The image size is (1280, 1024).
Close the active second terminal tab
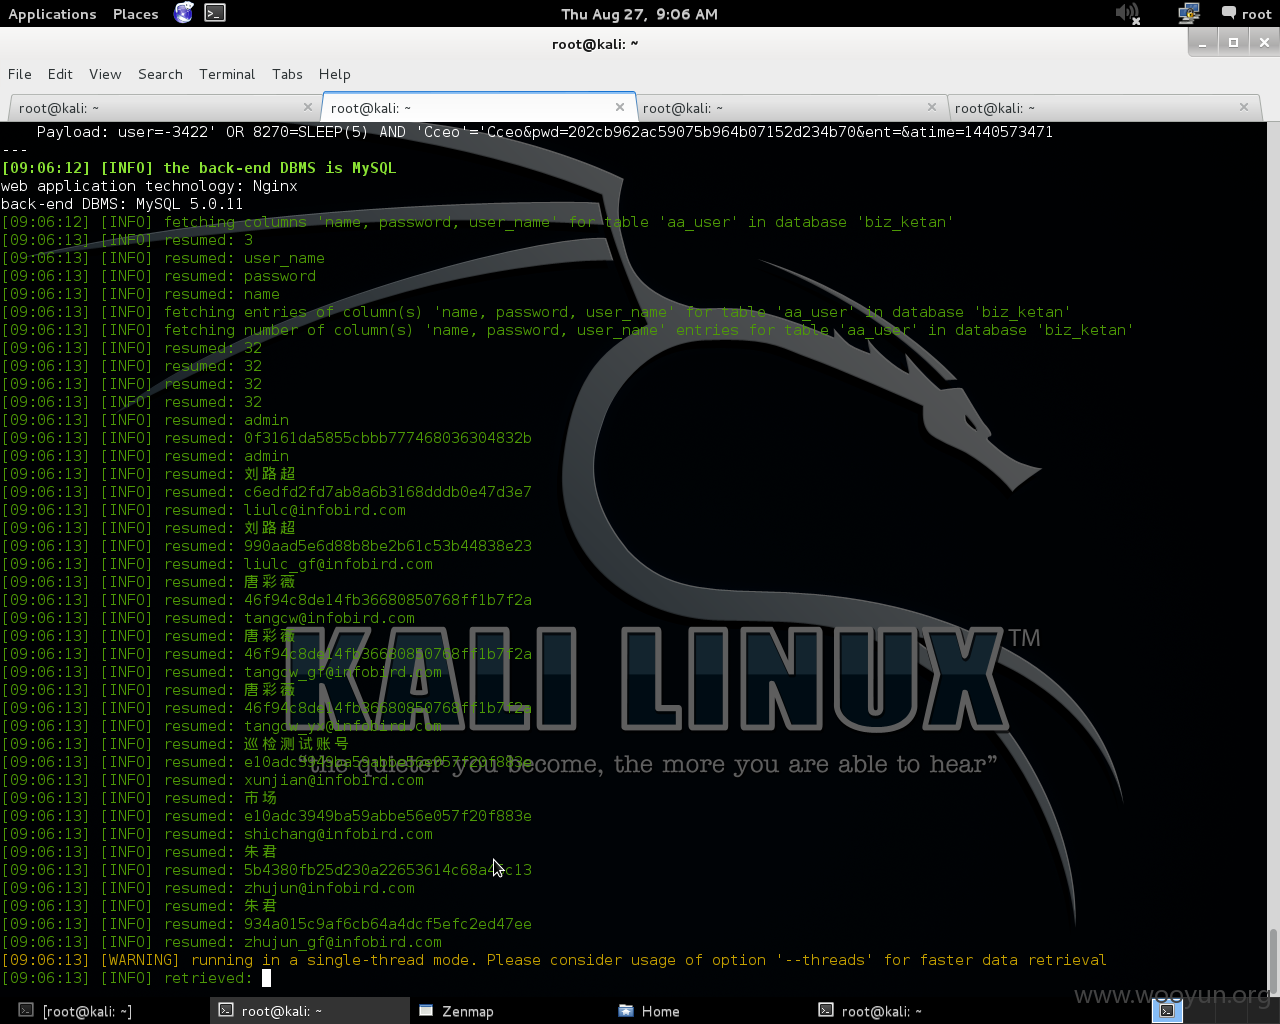tap(620, 107)
